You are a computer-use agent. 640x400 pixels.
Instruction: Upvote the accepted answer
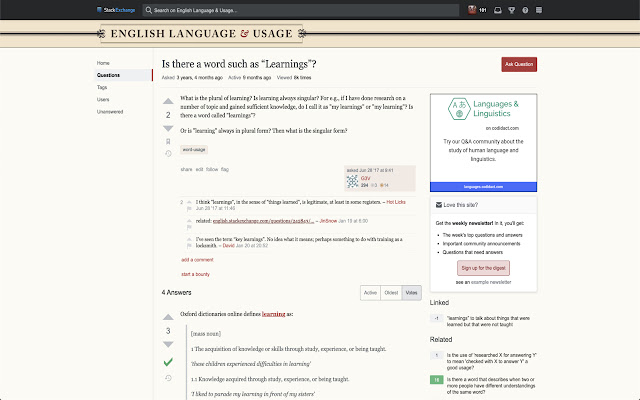tap(168, 317)
